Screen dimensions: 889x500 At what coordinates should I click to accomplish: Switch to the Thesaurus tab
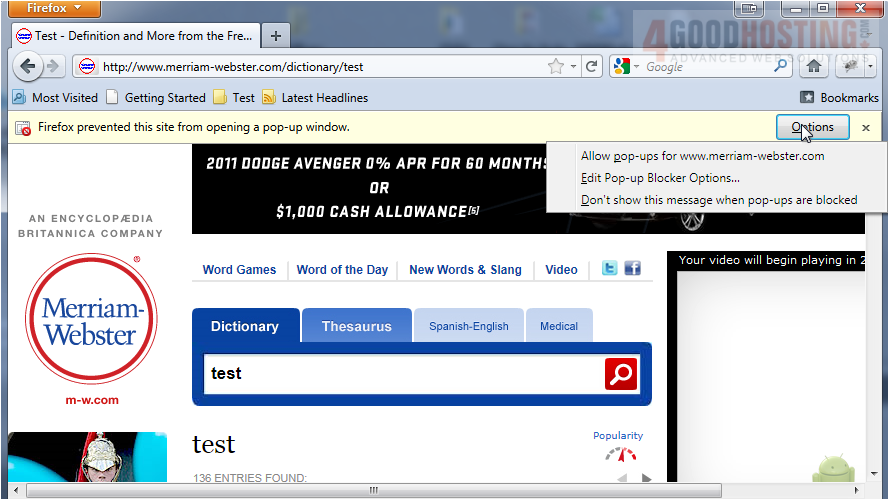pyautogui.click(x=356, y=326)
